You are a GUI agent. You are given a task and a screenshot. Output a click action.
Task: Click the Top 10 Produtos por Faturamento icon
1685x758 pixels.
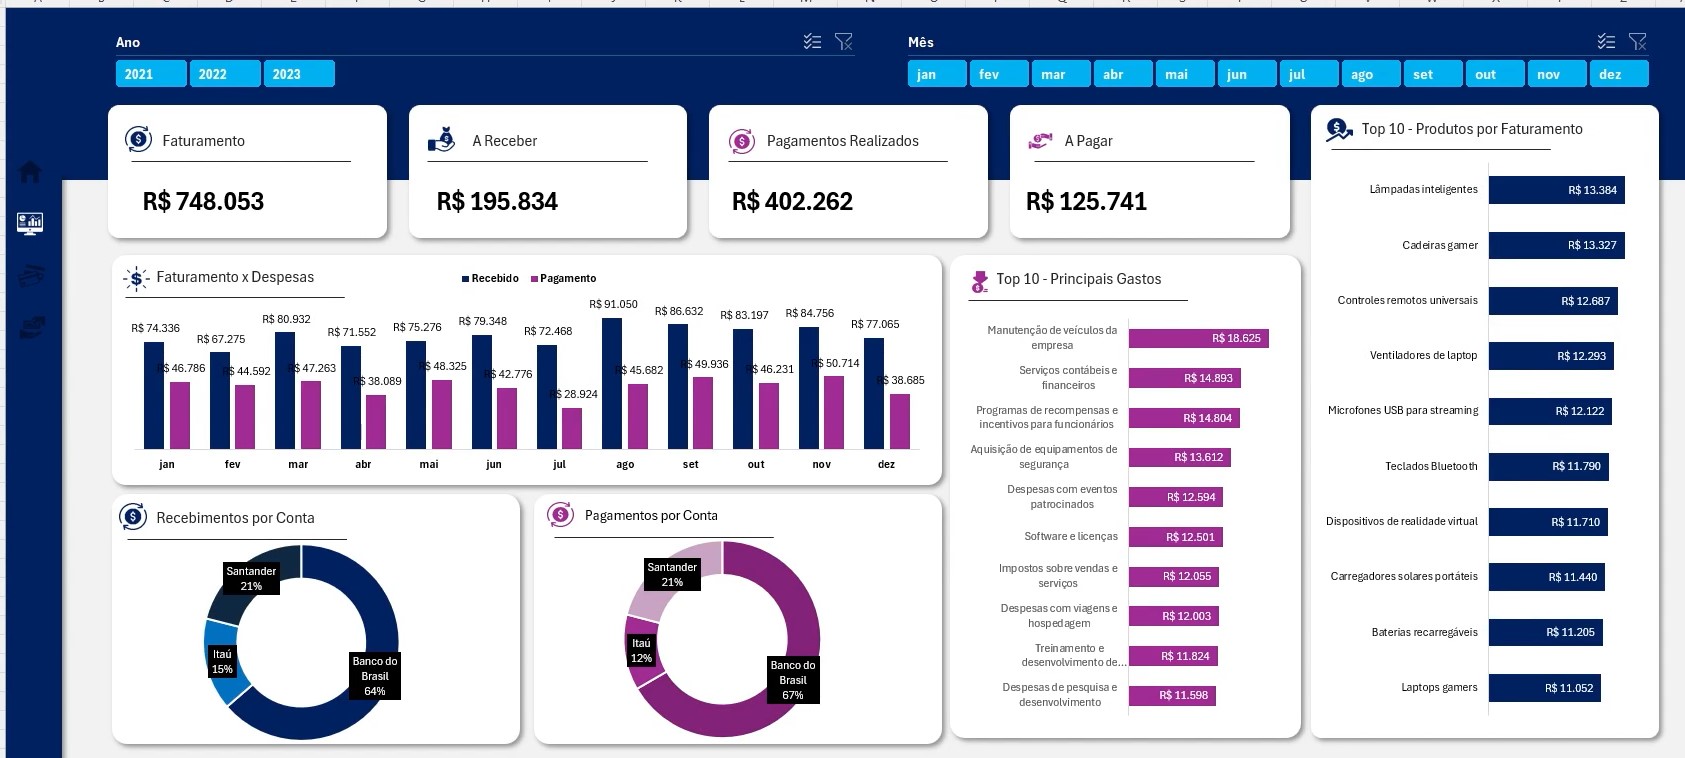(1339, 130)
